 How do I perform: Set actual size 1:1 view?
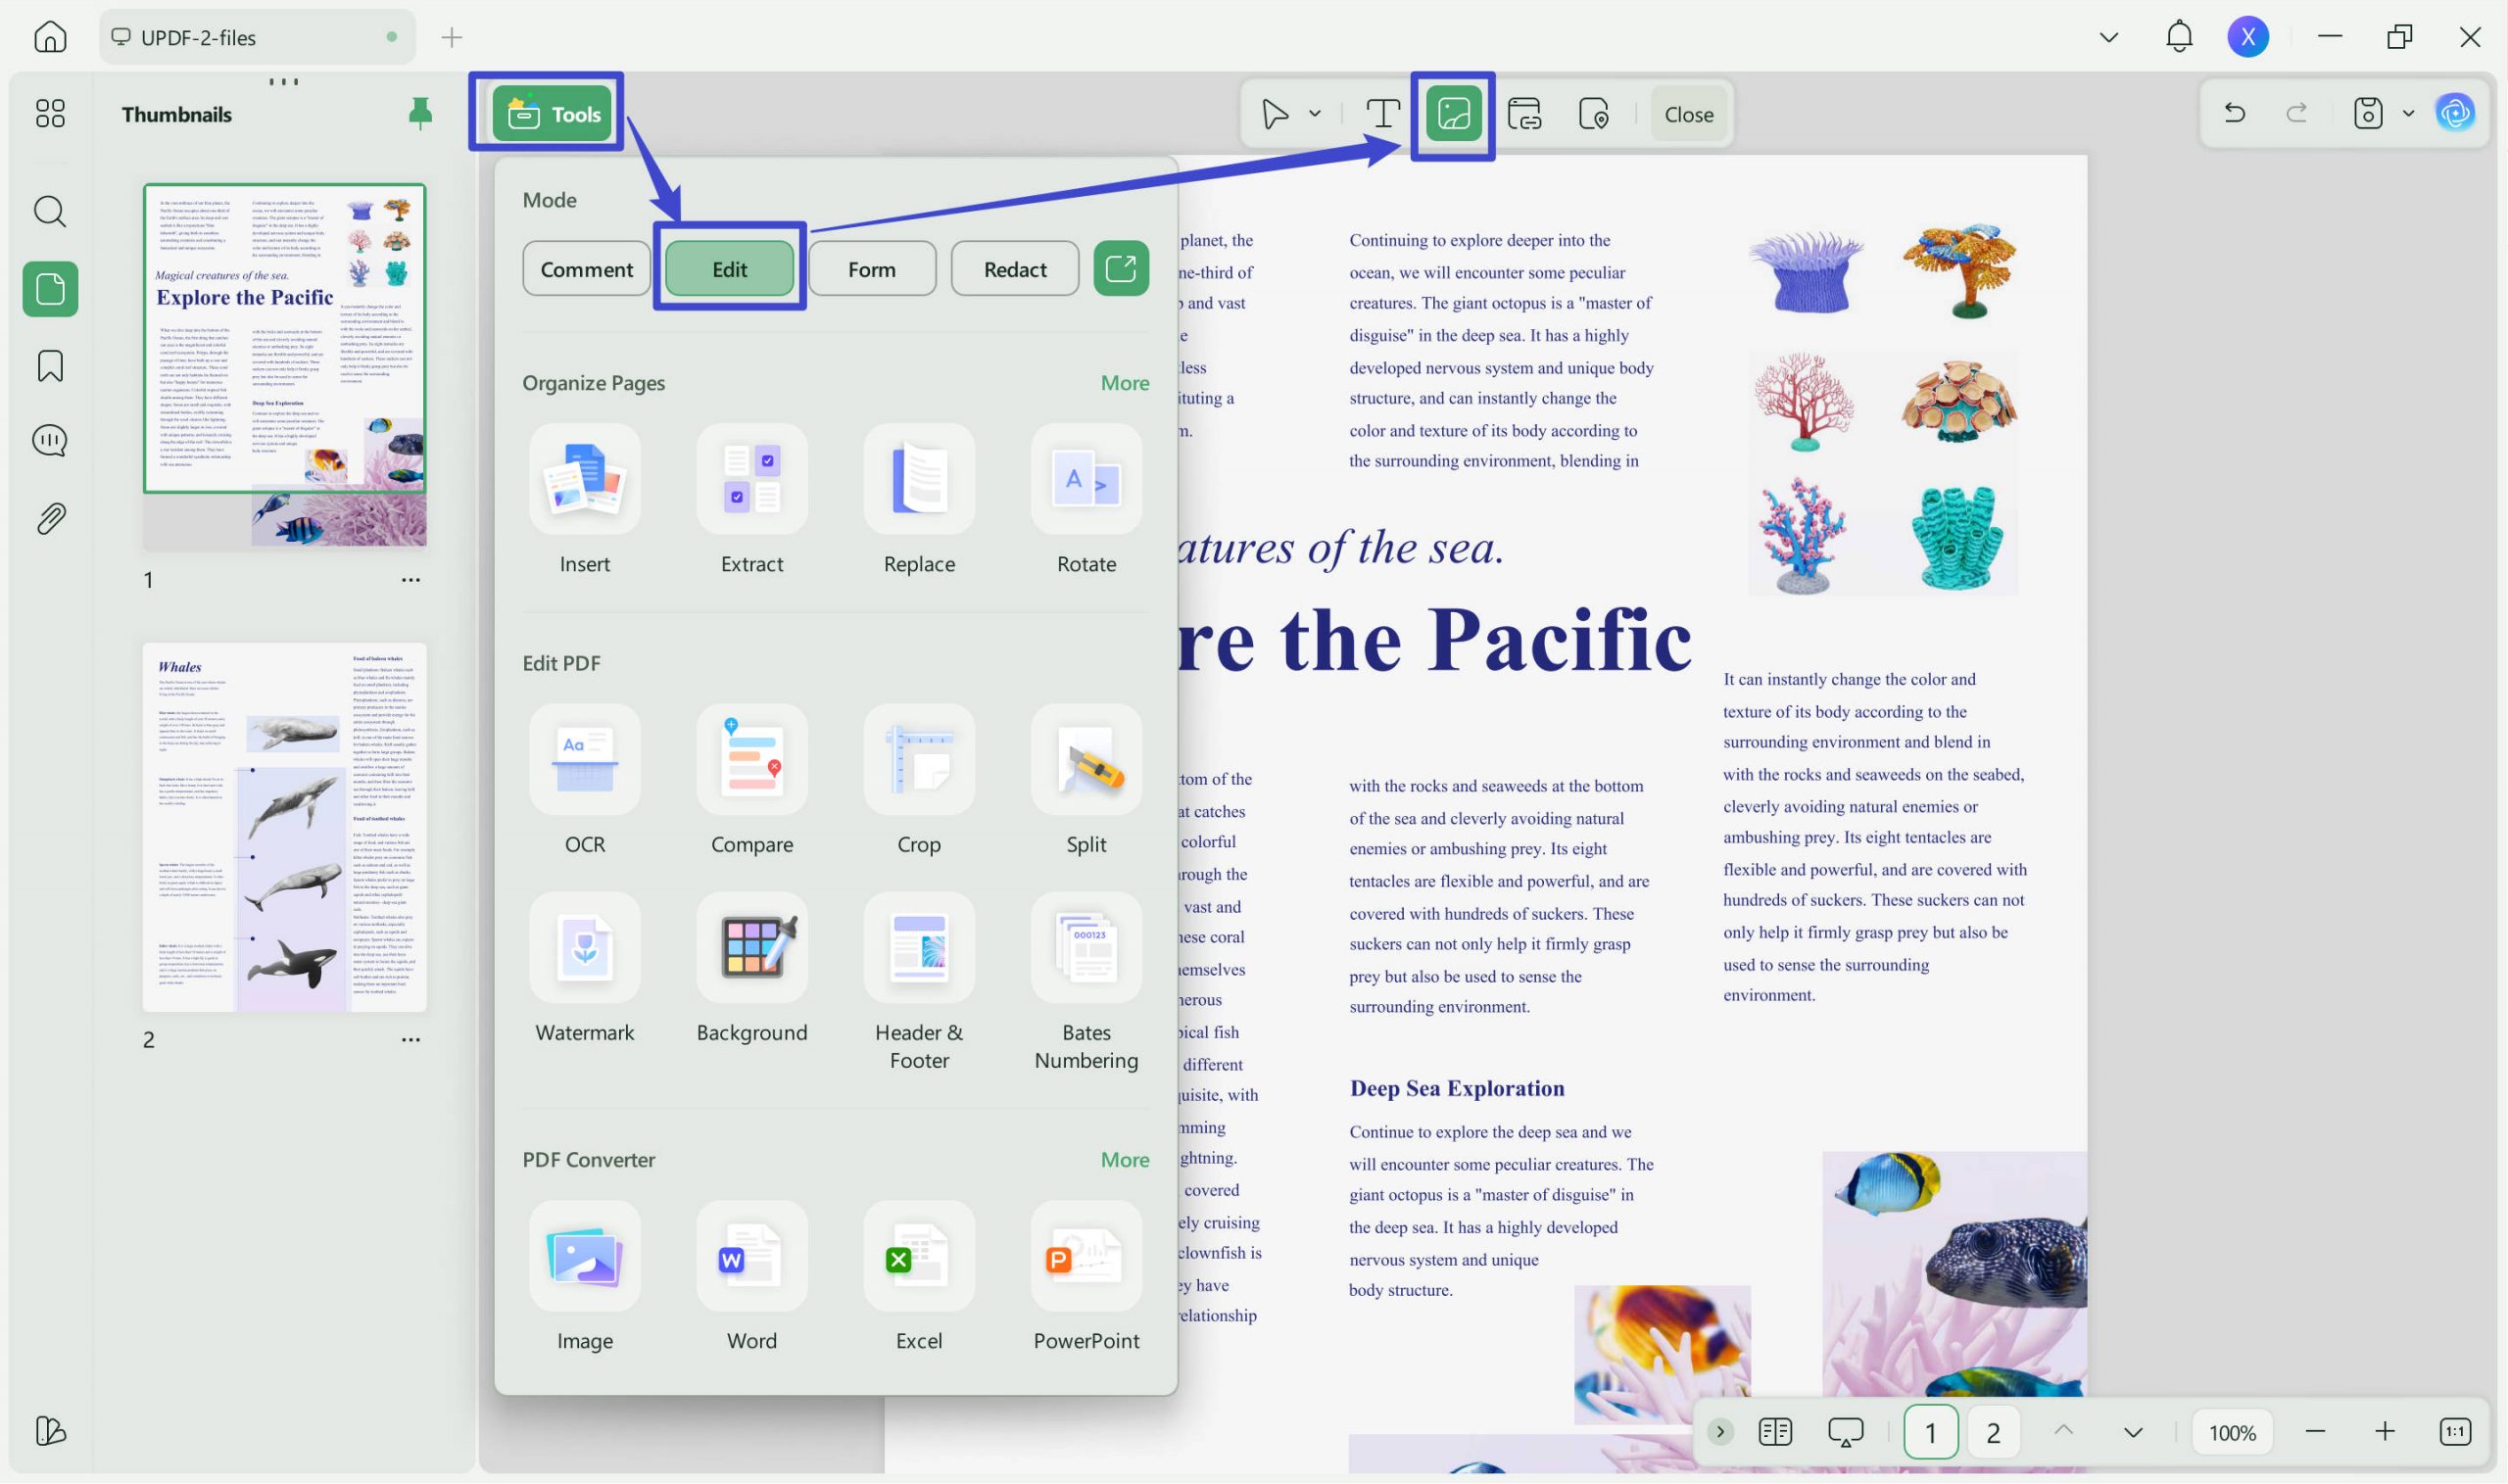pos(2455,1432)
